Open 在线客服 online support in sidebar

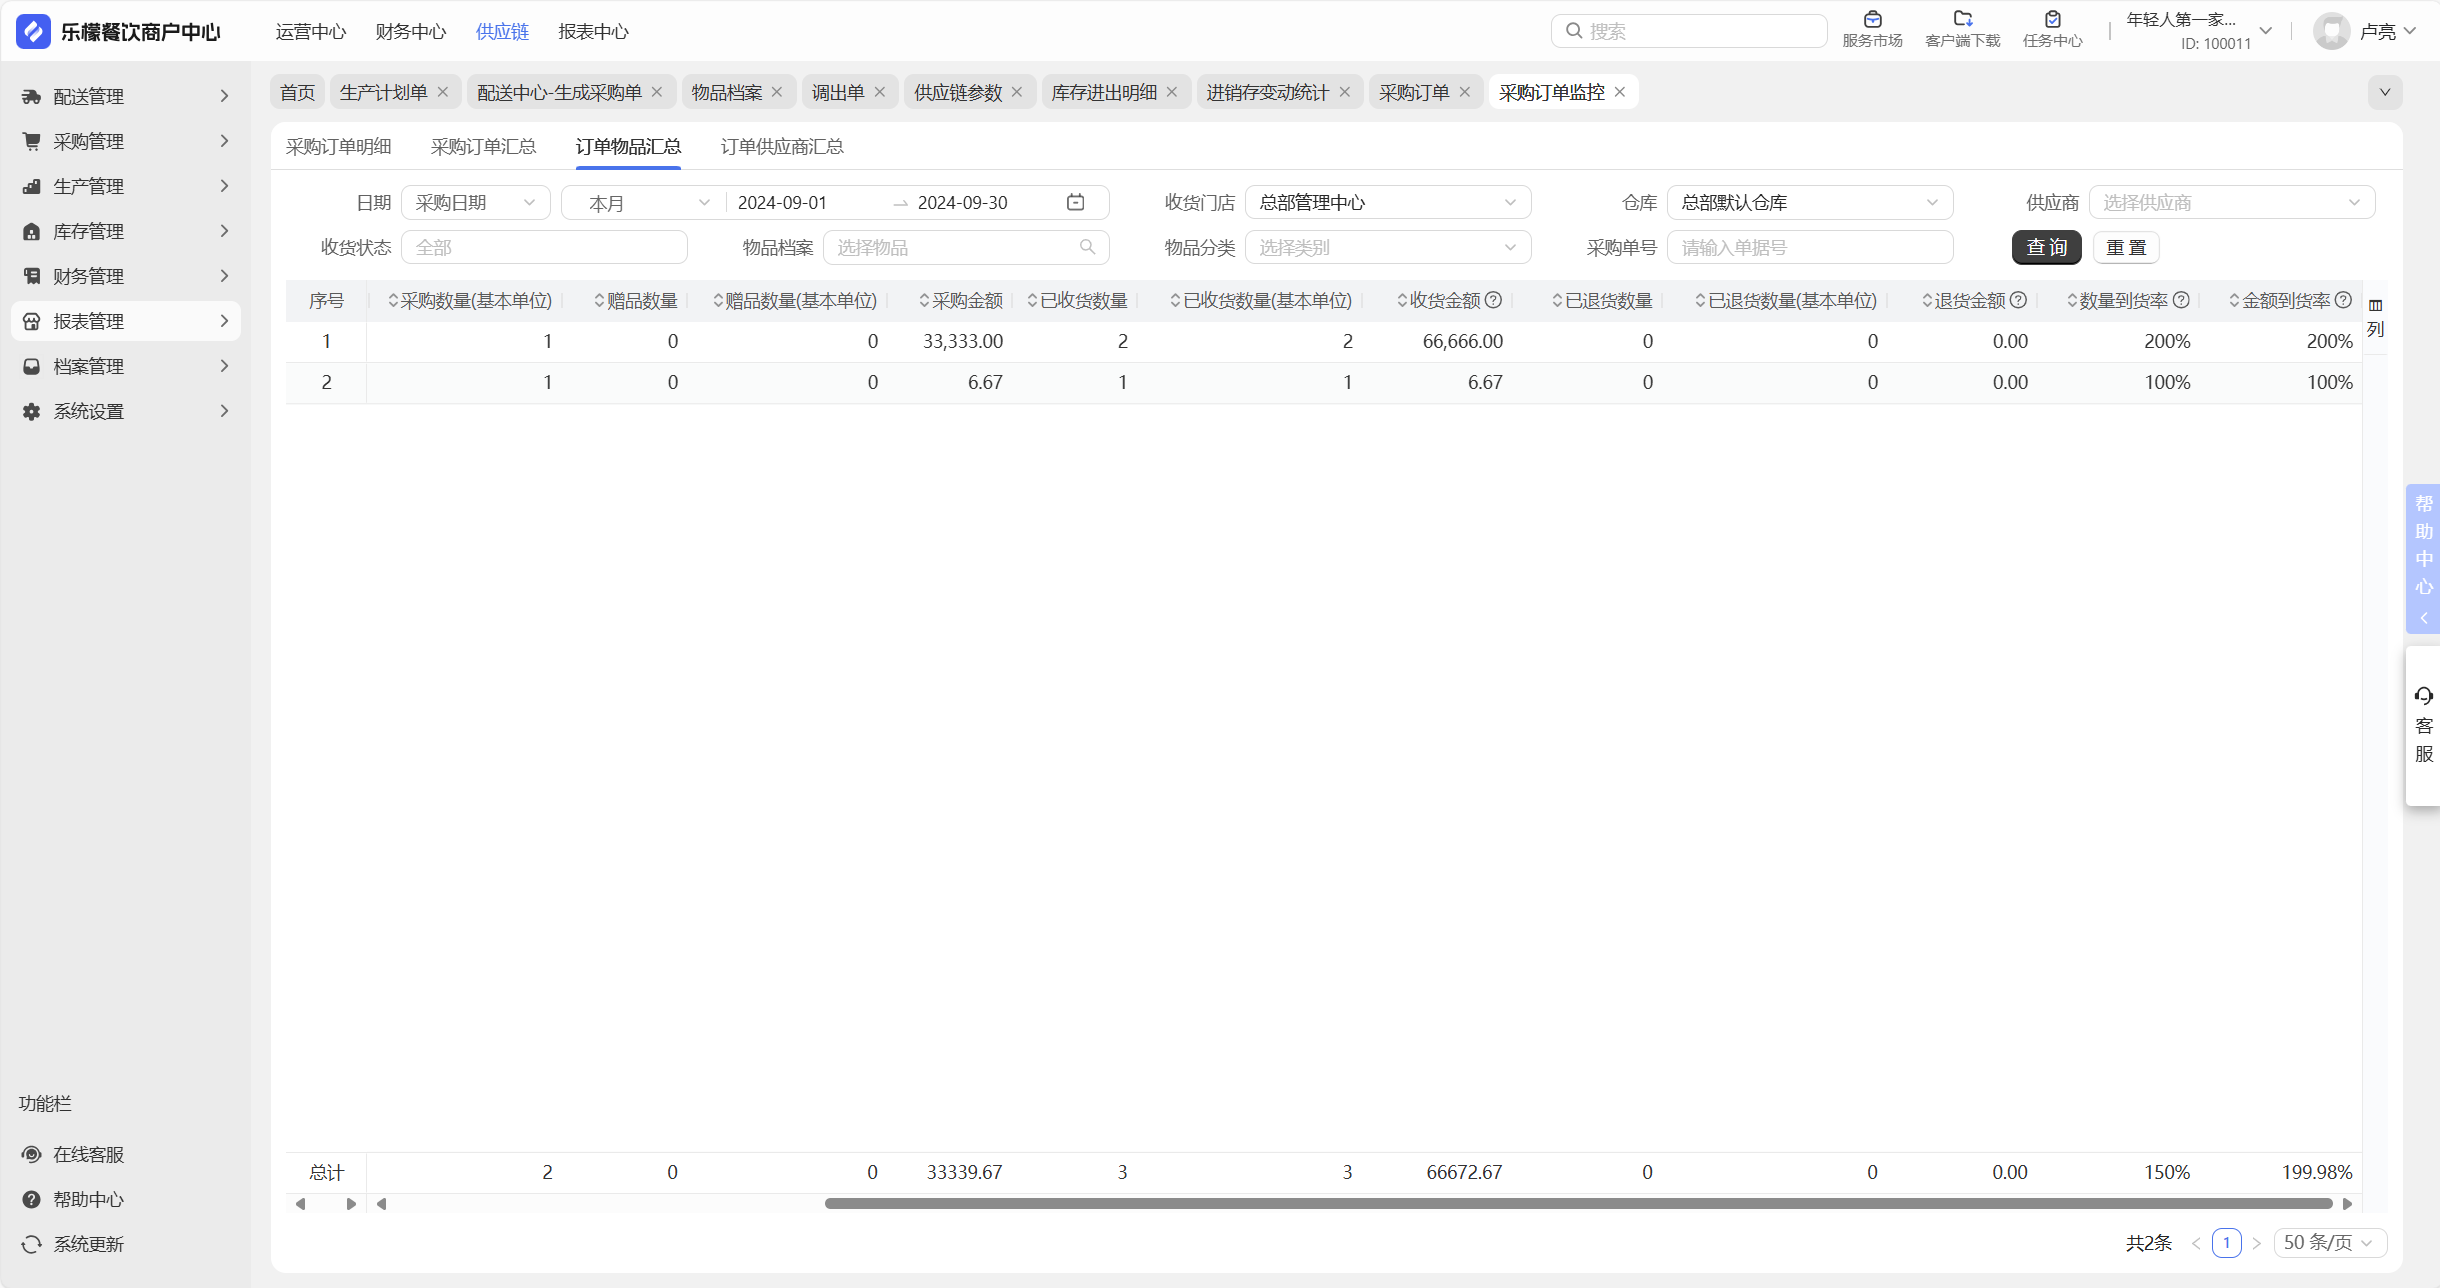tap(88, 1154)
